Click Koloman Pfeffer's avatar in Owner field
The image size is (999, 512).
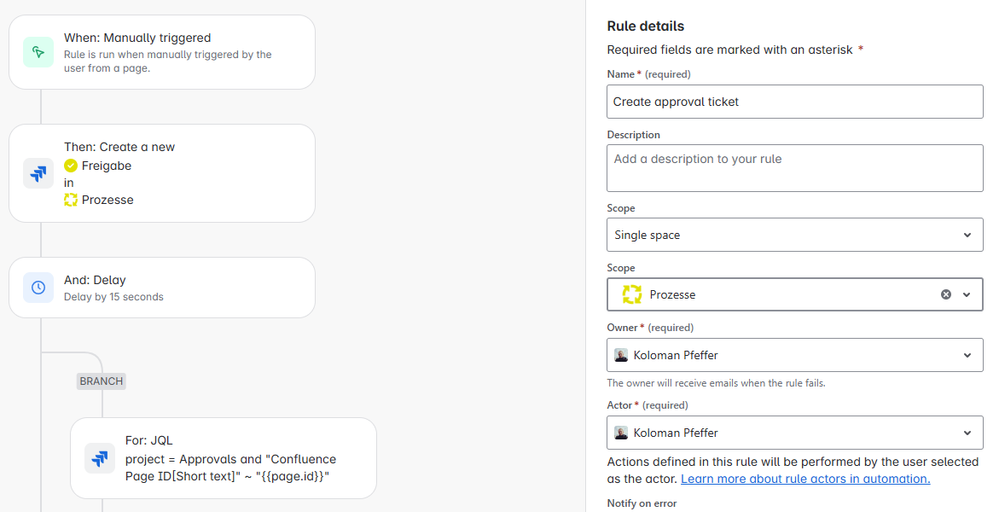[621, 355]
